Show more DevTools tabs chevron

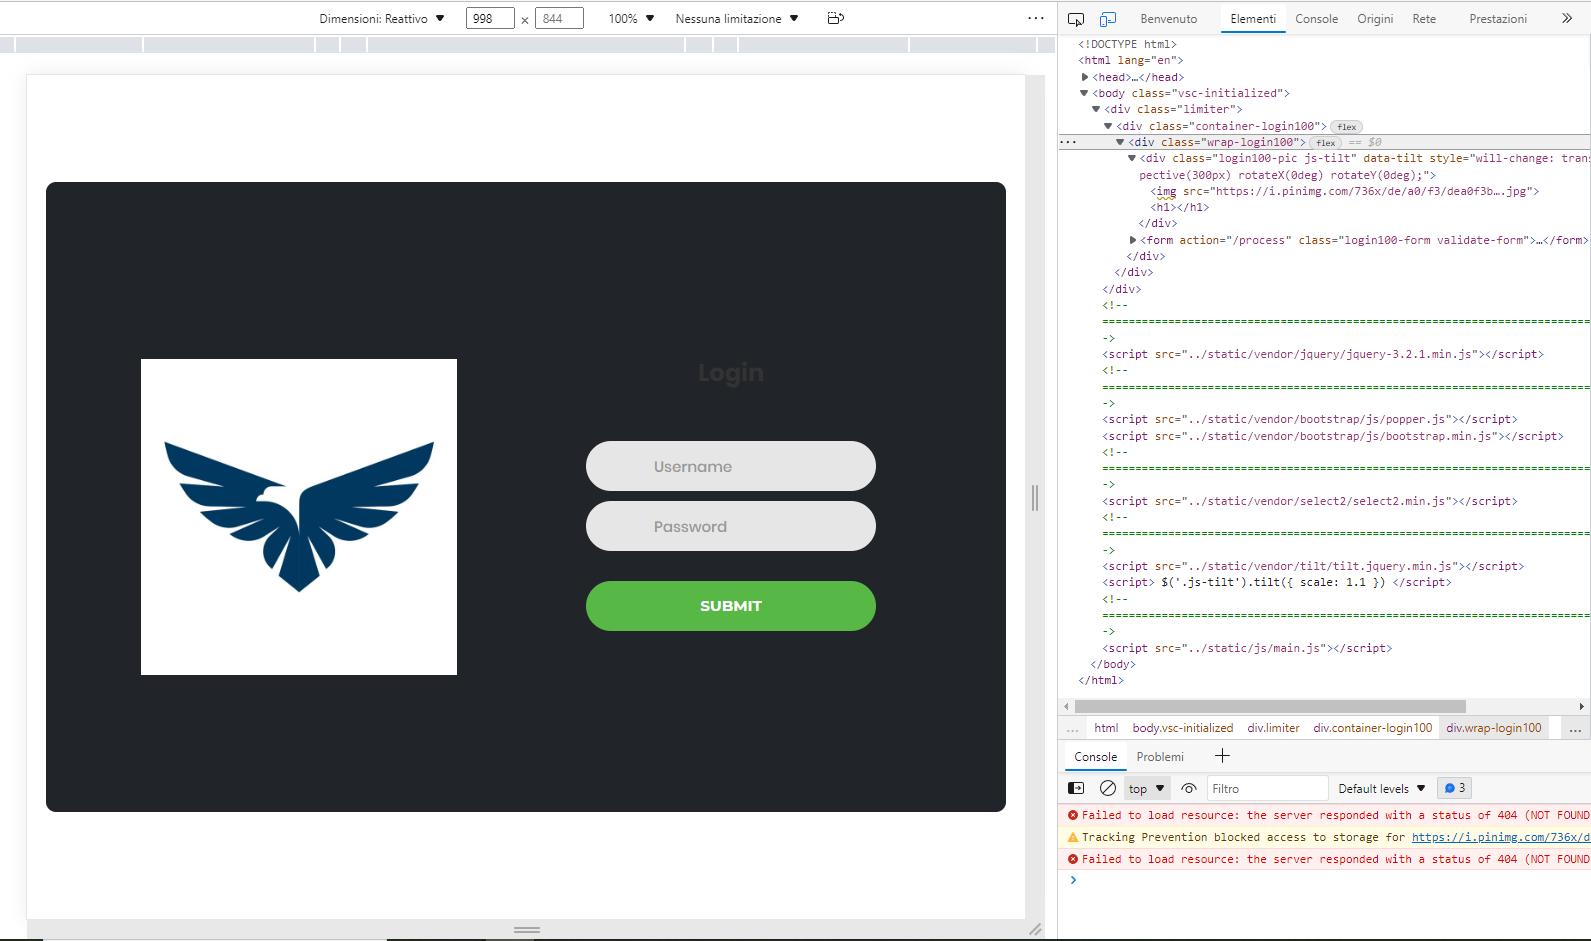1567,18
